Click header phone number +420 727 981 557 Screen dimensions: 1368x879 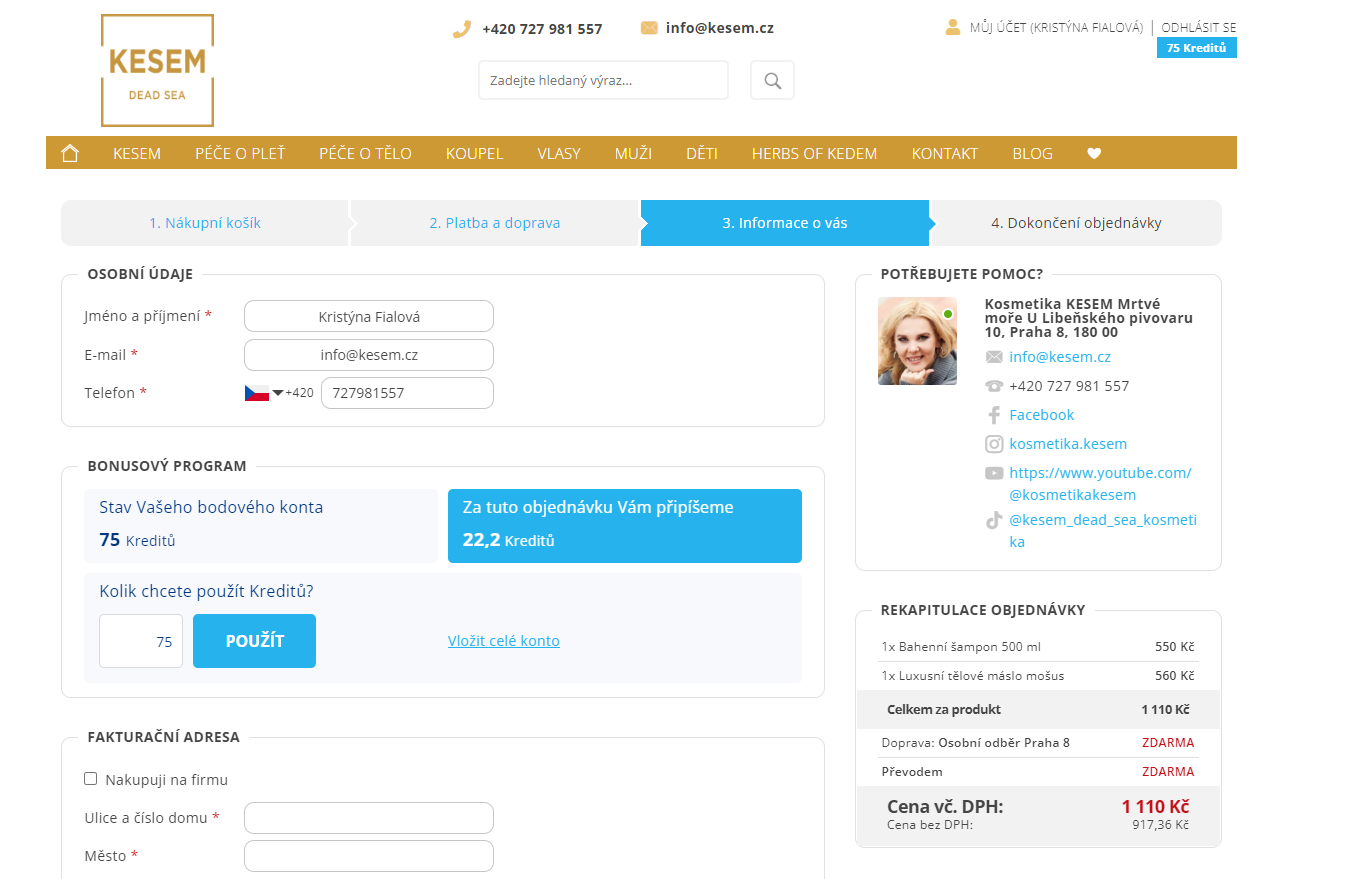[542, 29]
